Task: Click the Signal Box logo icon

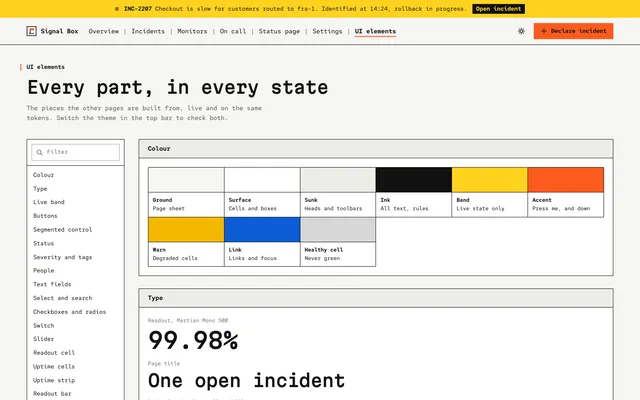Action: [31, 31]
